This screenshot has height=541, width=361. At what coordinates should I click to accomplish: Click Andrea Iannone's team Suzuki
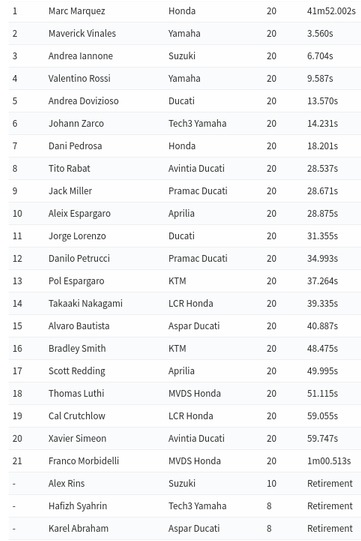pyautogui.click(x=182, y=56)
